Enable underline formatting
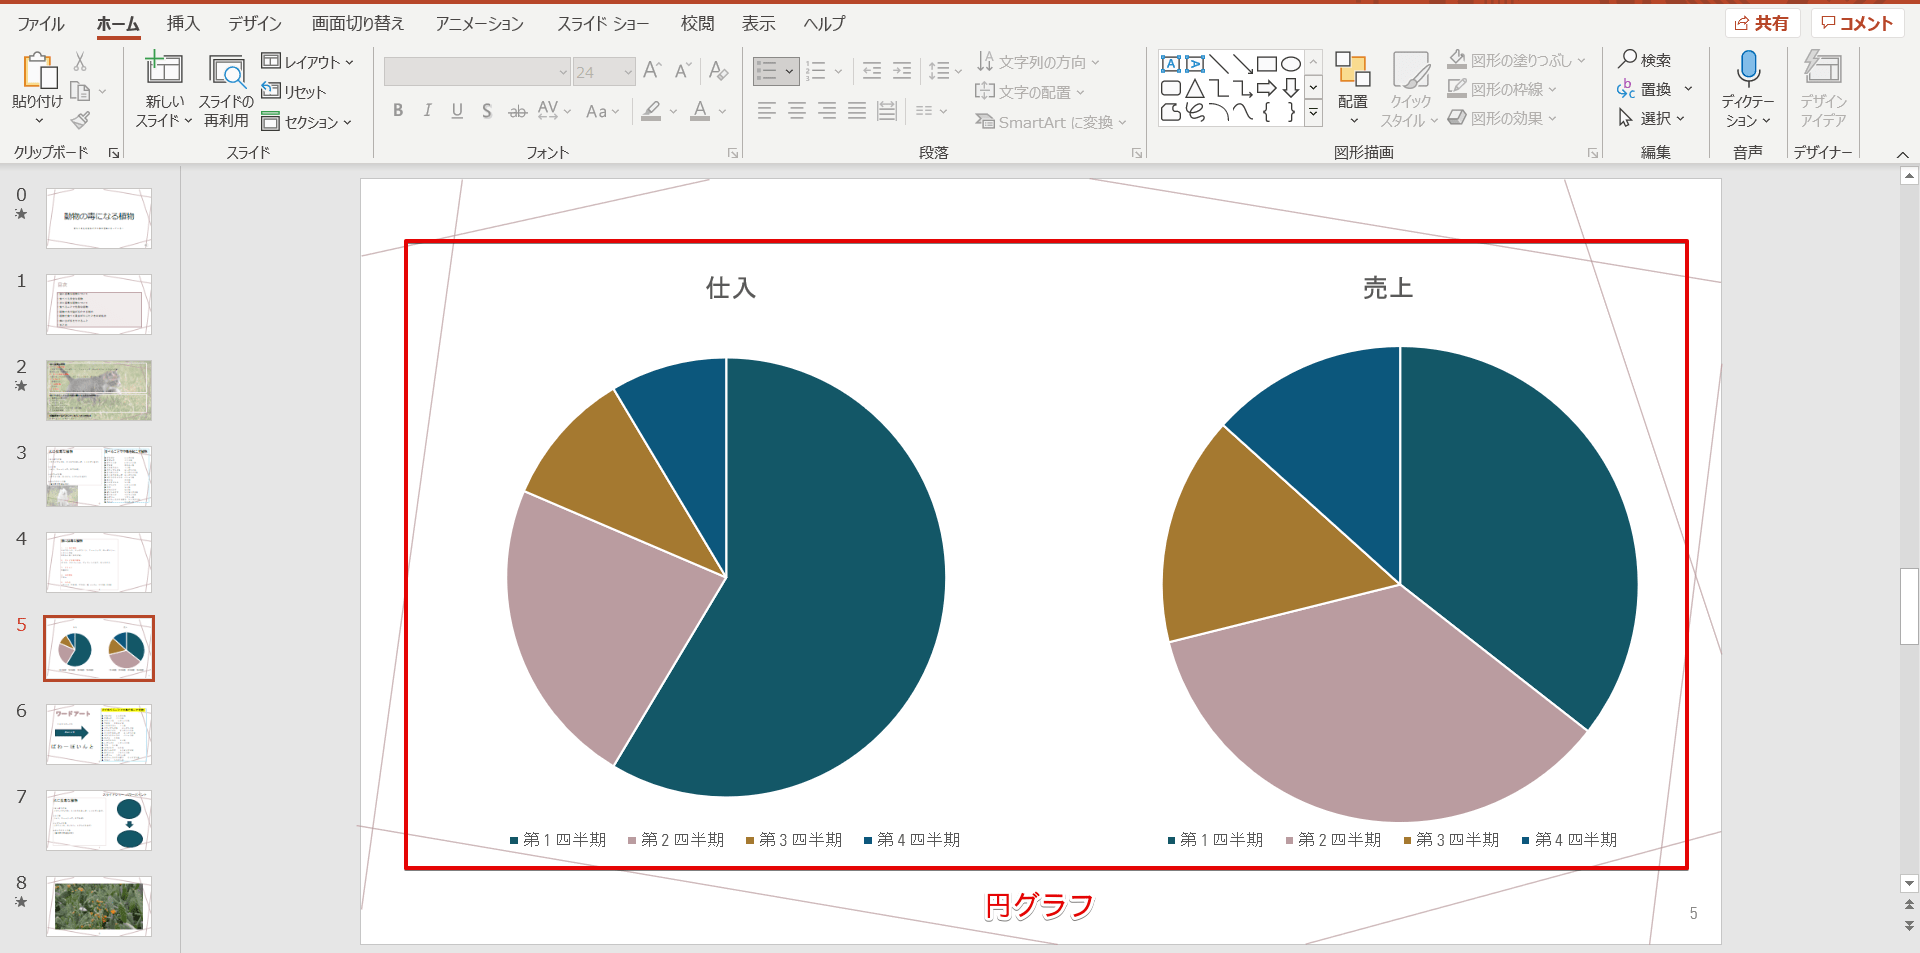This screenshot has width=1920, height=953. 457,111
